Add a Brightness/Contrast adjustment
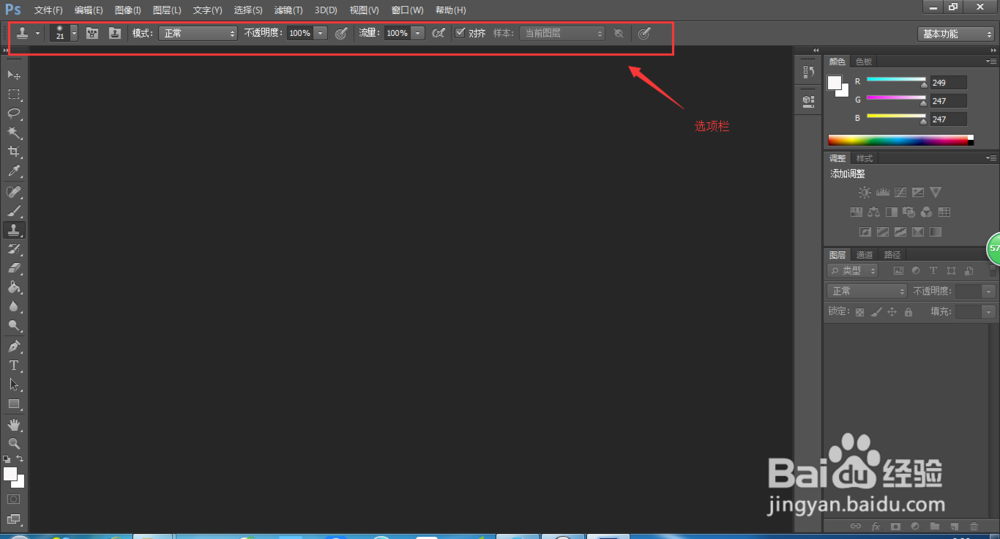Screen dimensions: 1000x539 [x=864, y=192]
